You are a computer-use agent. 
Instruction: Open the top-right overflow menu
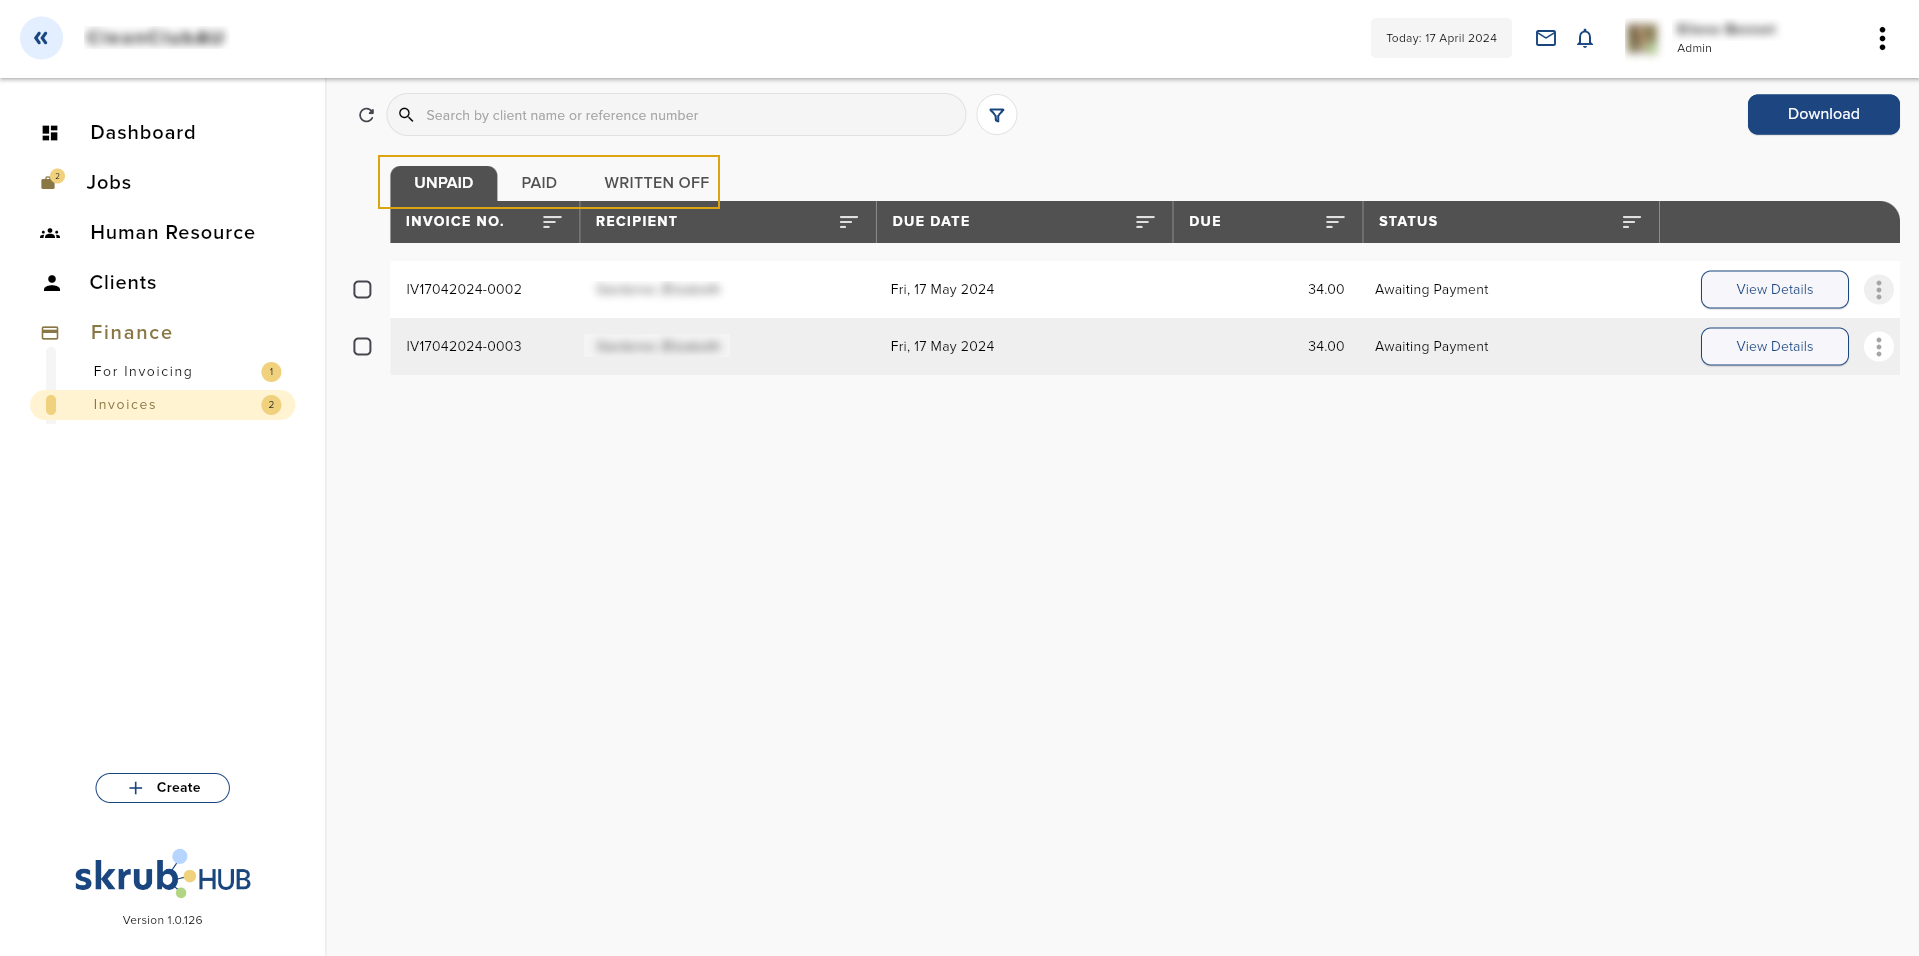(x=1882, y=38)
